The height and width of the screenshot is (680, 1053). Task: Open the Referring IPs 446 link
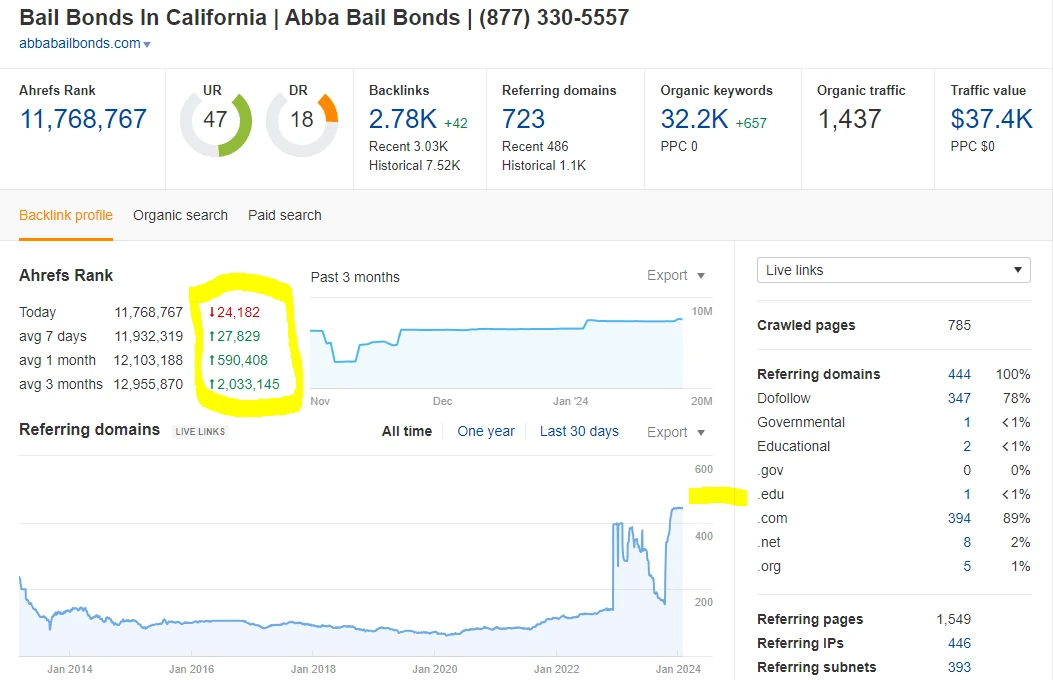(x=959, y=644)
